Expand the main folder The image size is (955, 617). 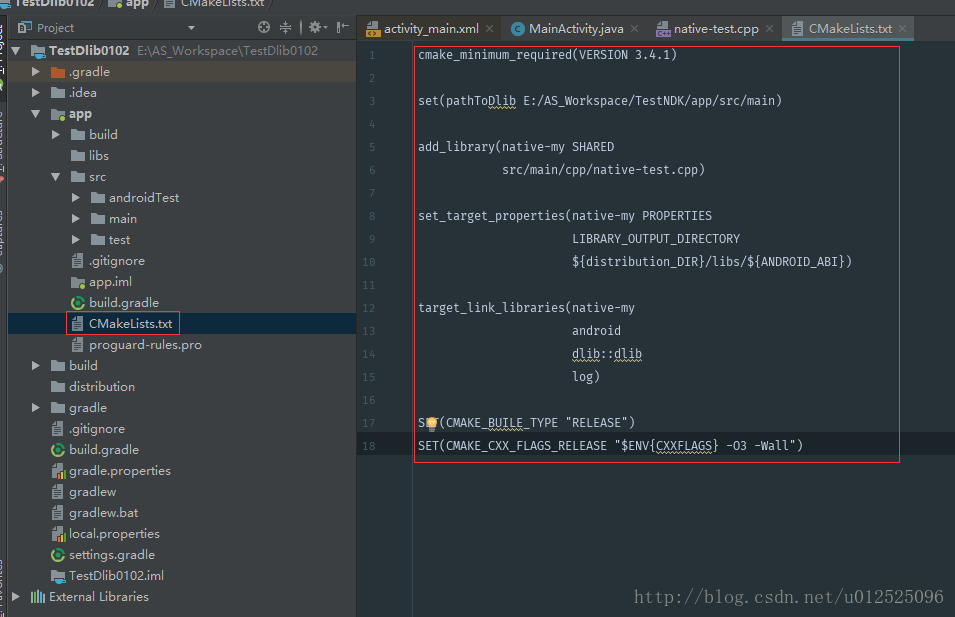pos(76,219)
